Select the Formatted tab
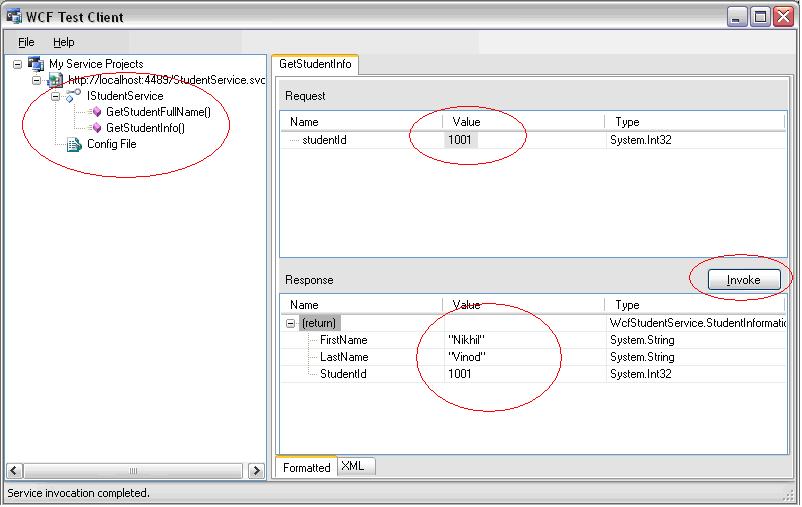 pos(307,467)
